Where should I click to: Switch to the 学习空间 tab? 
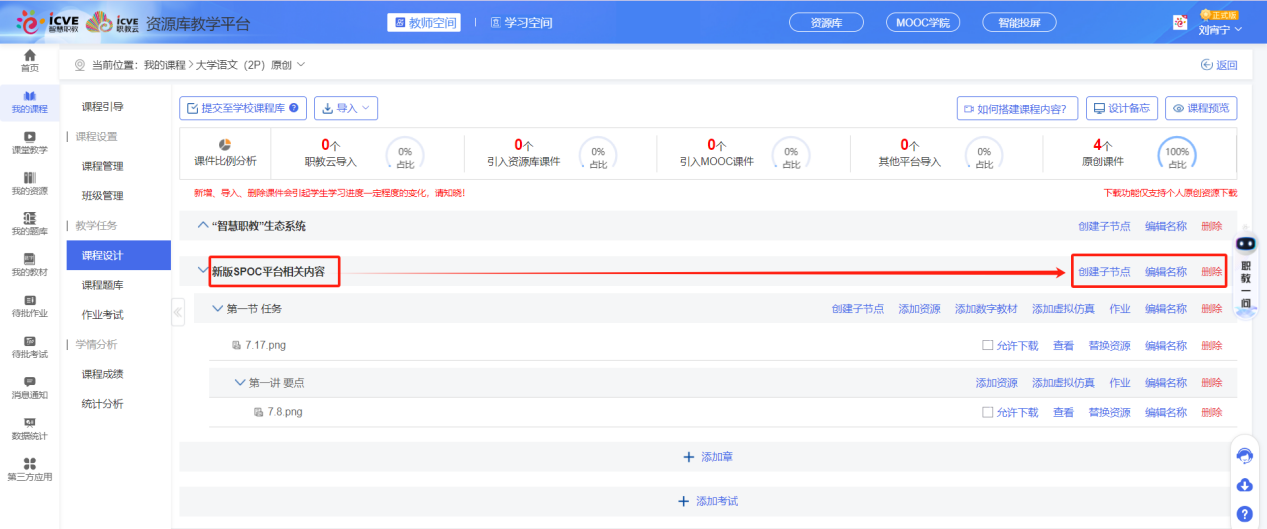point(515,22)
